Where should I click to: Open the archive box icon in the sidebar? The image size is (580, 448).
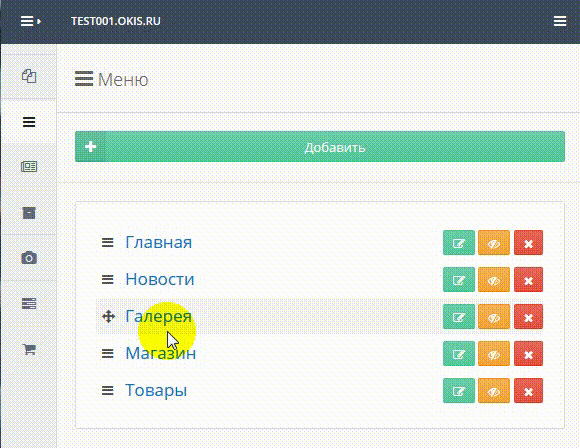tap(29, 213)
